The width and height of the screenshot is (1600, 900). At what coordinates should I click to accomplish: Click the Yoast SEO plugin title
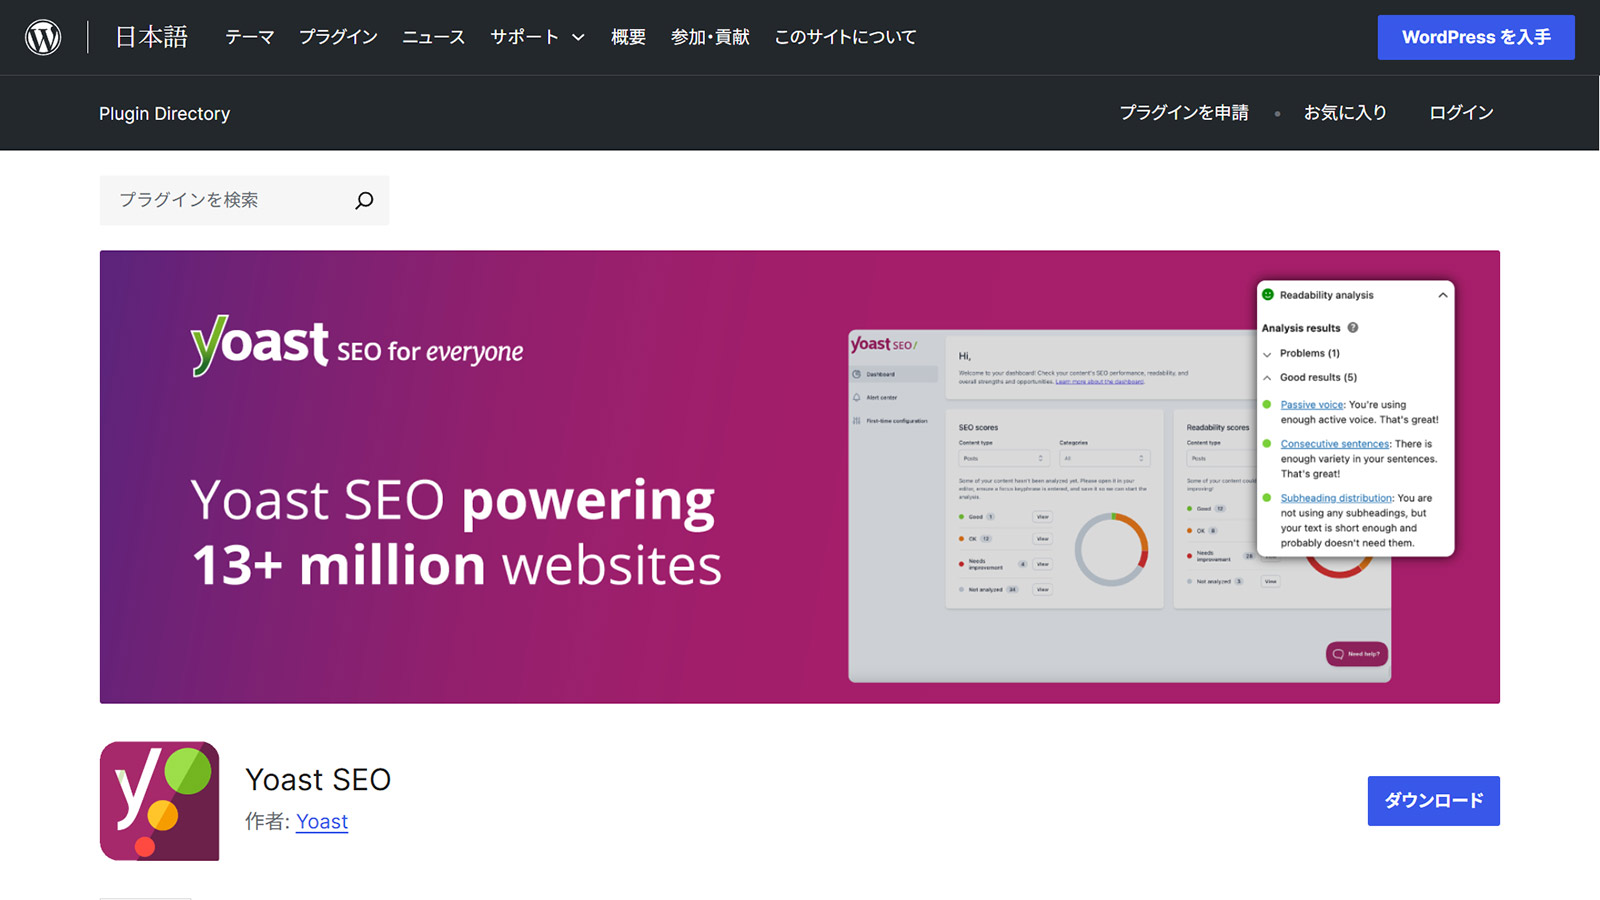(x=318, y=780)
